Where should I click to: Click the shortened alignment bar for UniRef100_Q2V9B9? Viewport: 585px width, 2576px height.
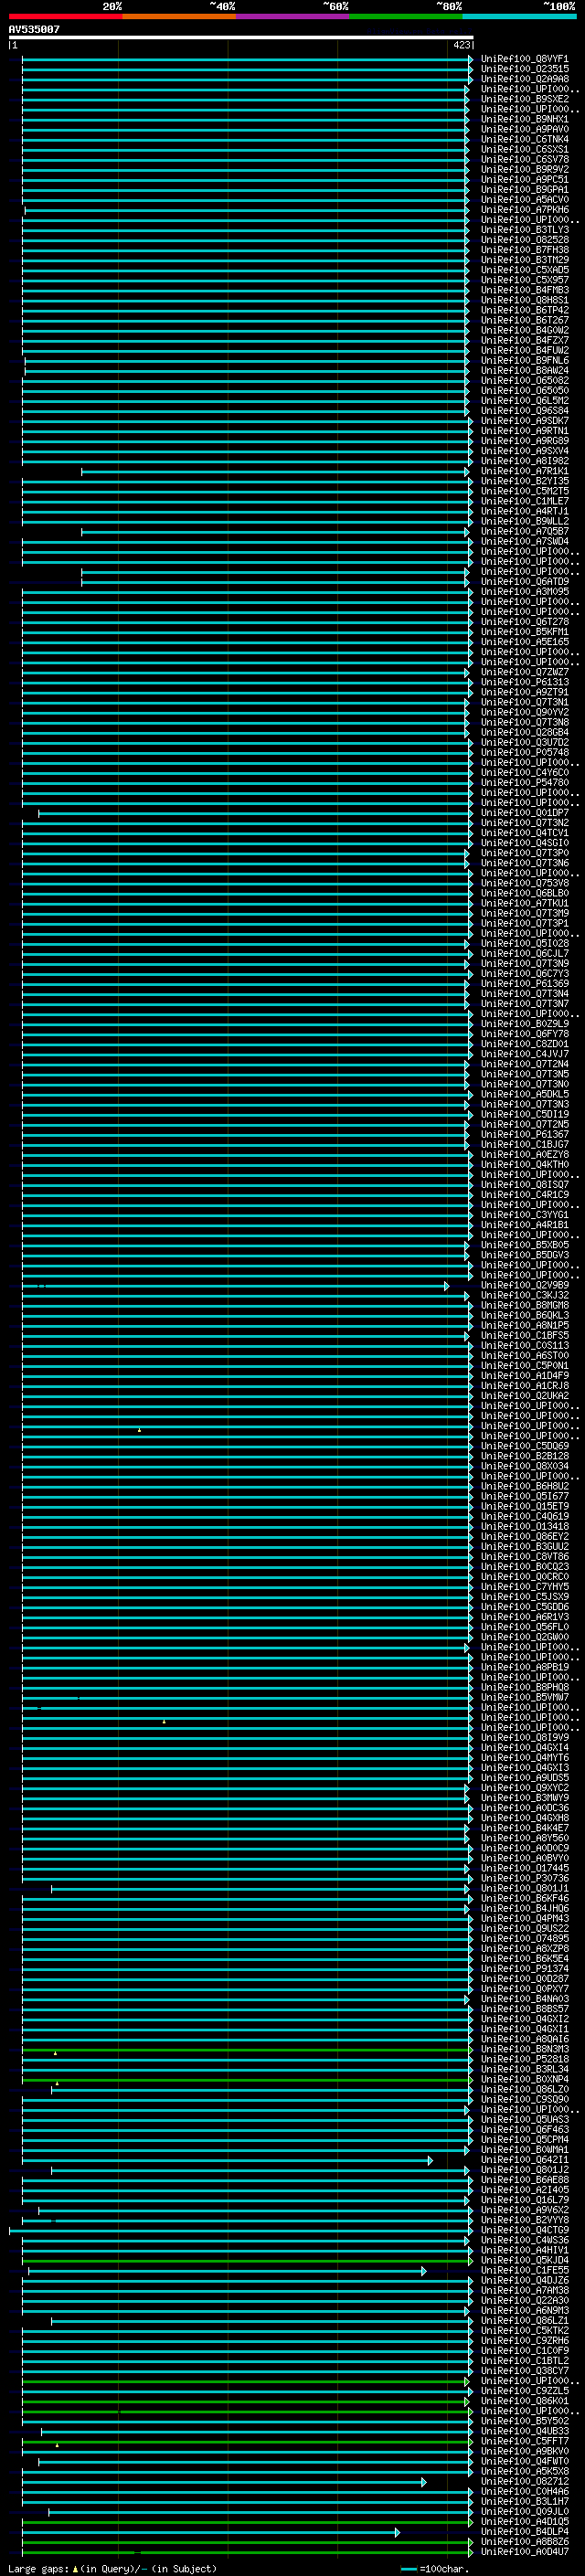236,1286
